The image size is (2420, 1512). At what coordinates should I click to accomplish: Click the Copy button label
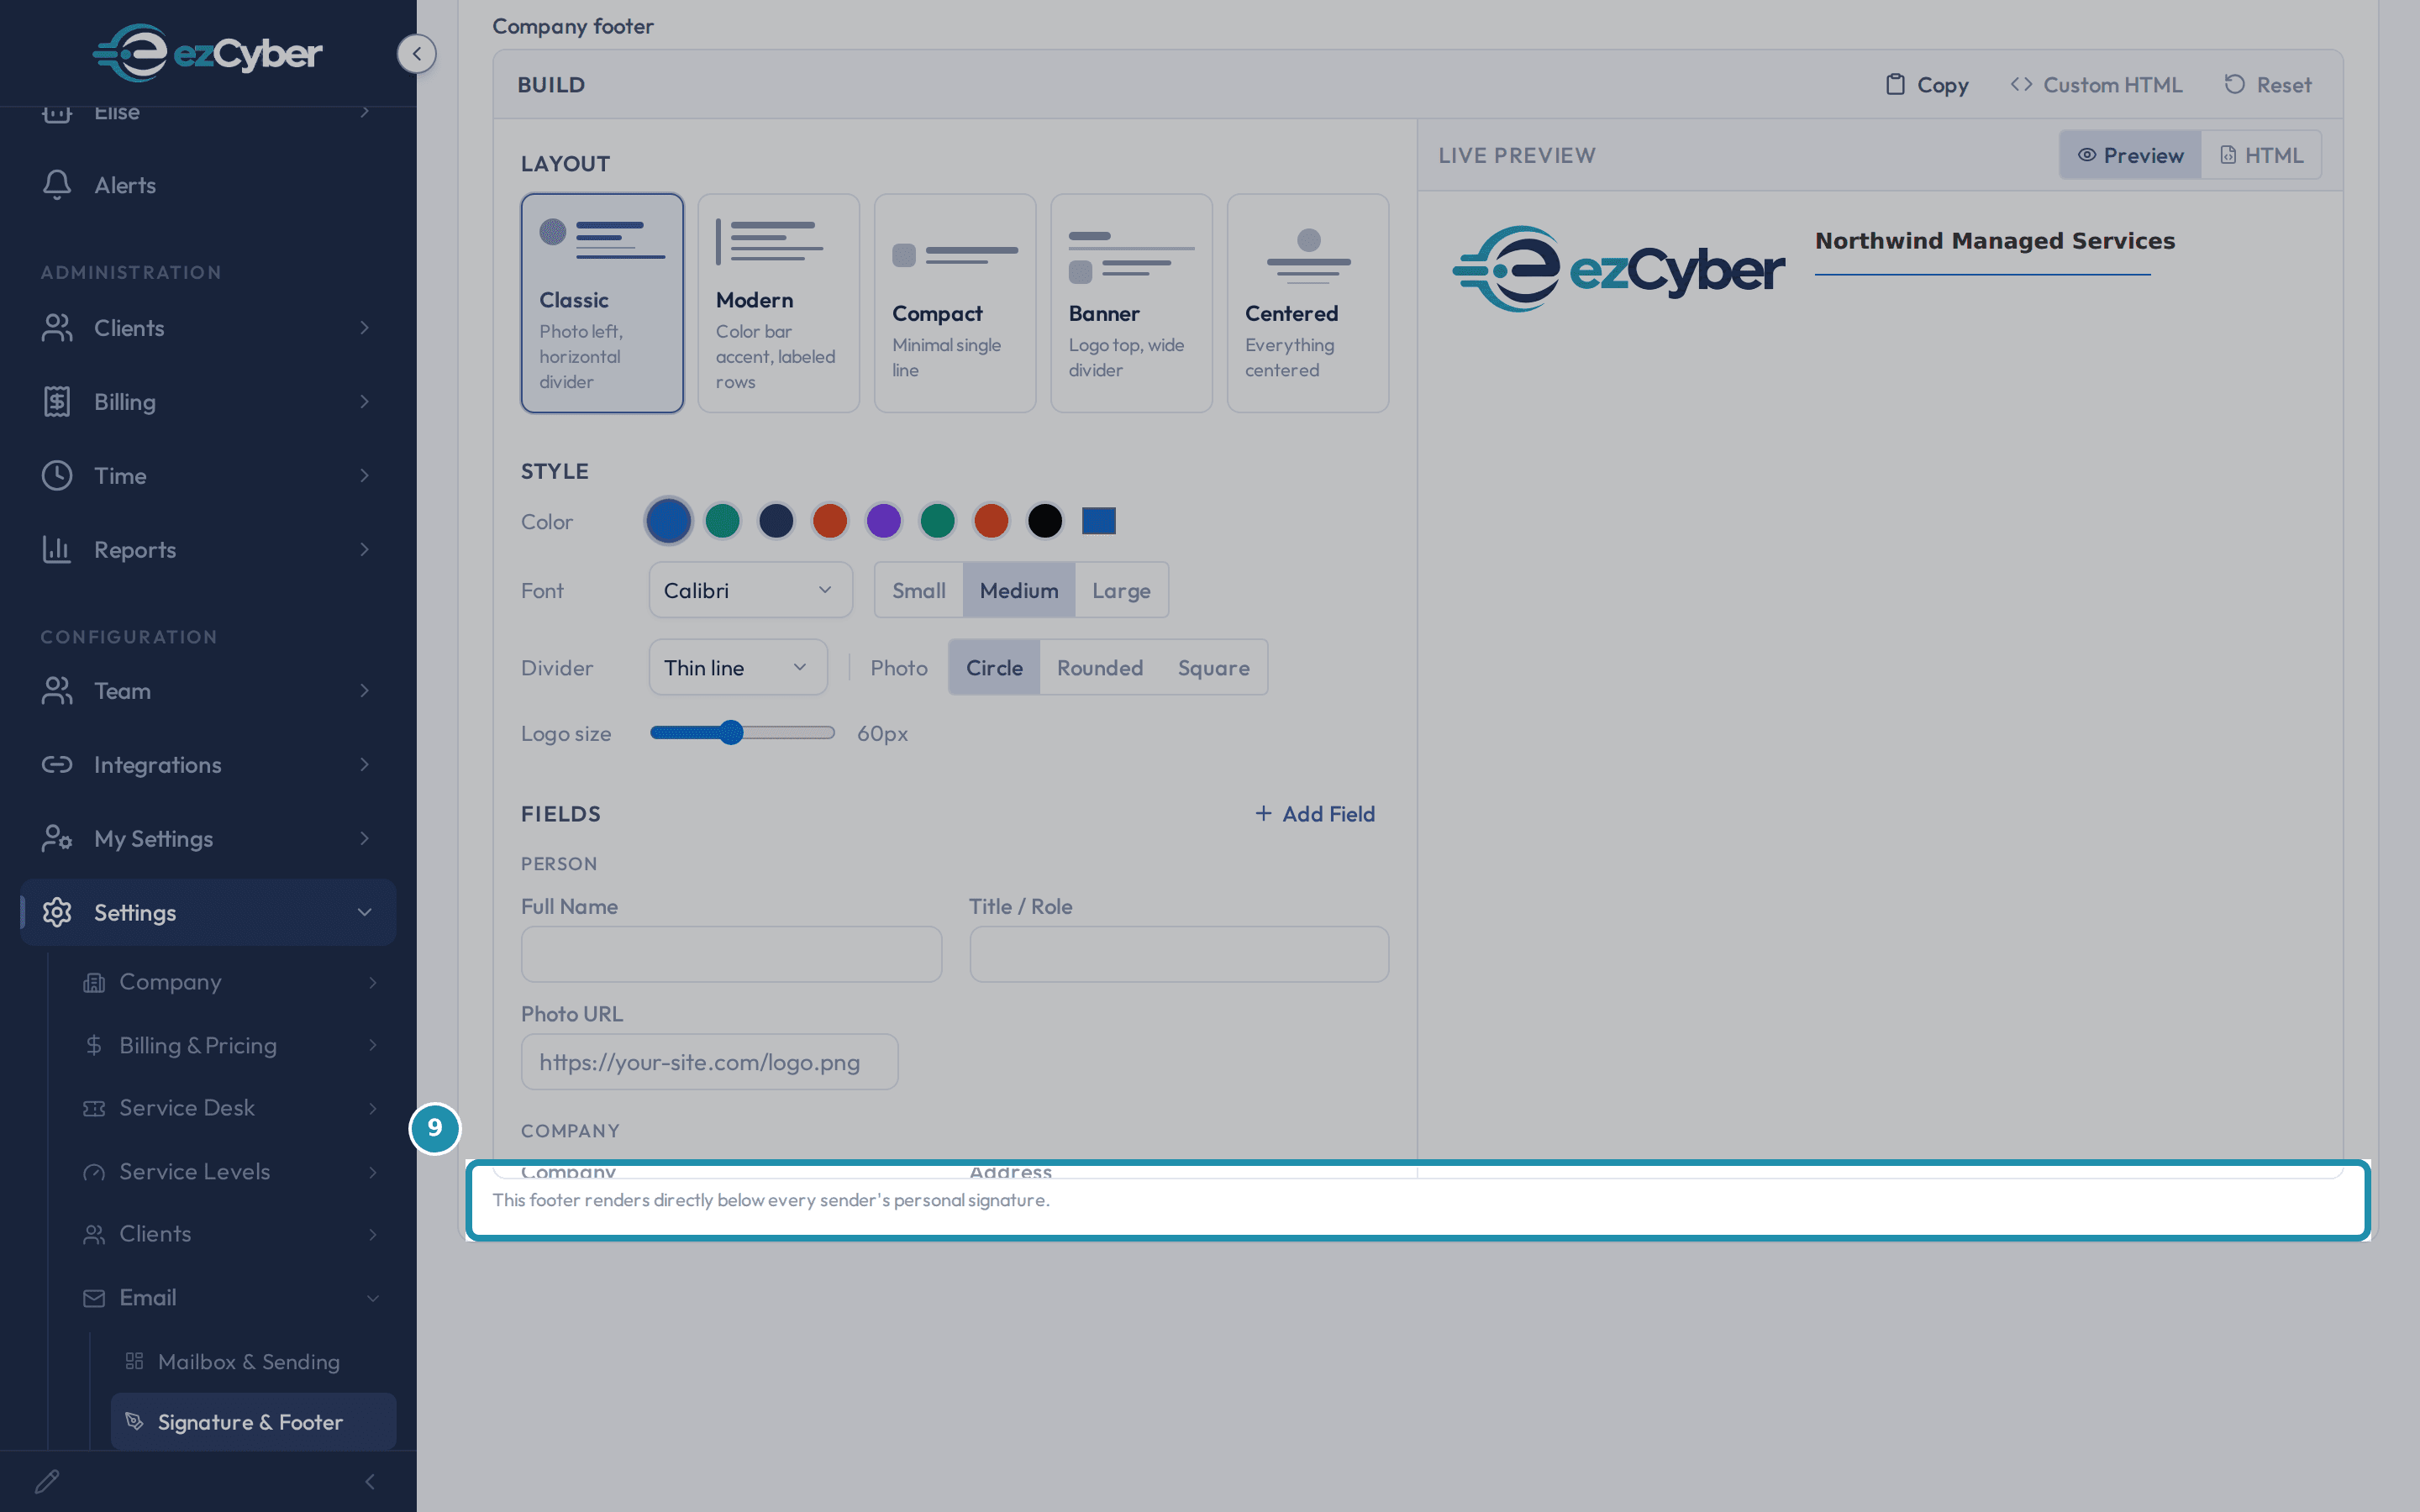[1943, 85]
